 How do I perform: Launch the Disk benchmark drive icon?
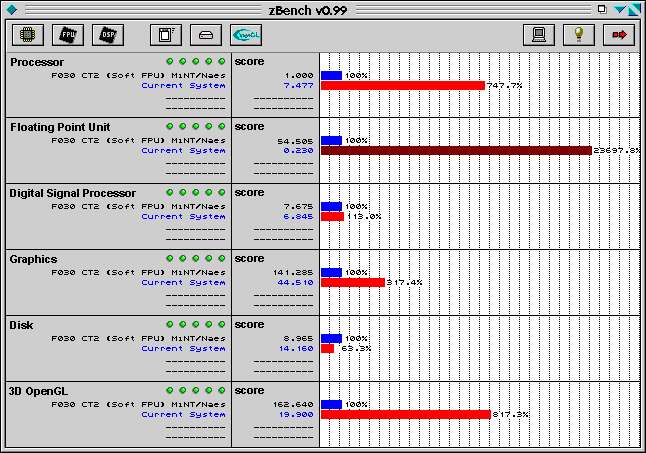tap(206, 34)
